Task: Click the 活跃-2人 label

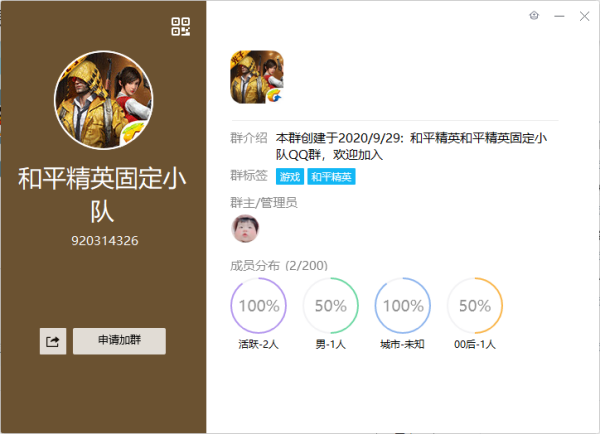Action: [x=258, y=344]
